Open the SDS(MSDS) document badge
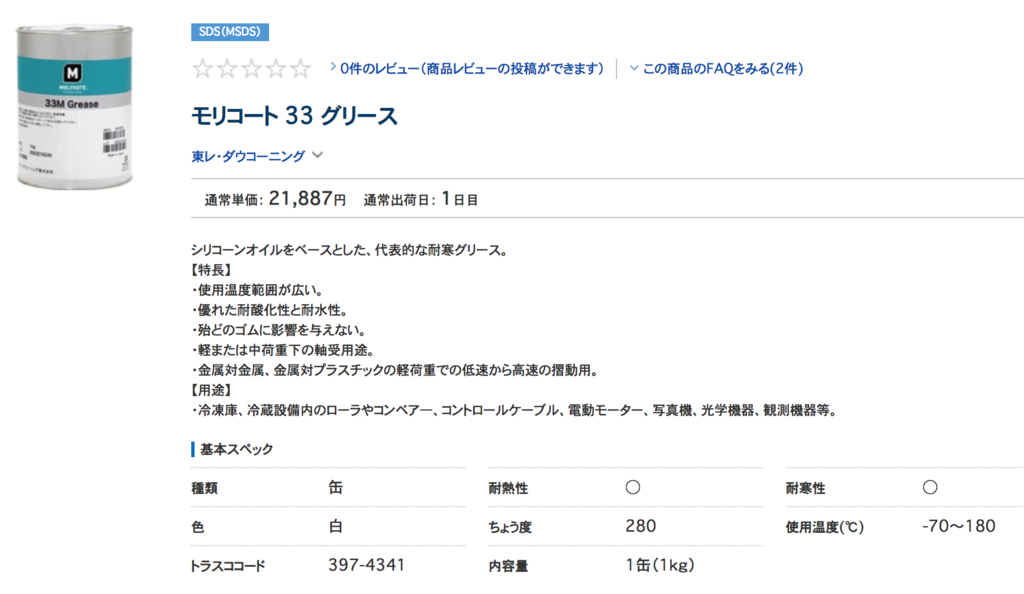The height and width of the screenshot is (594, 1024). (x=228, y=32)
